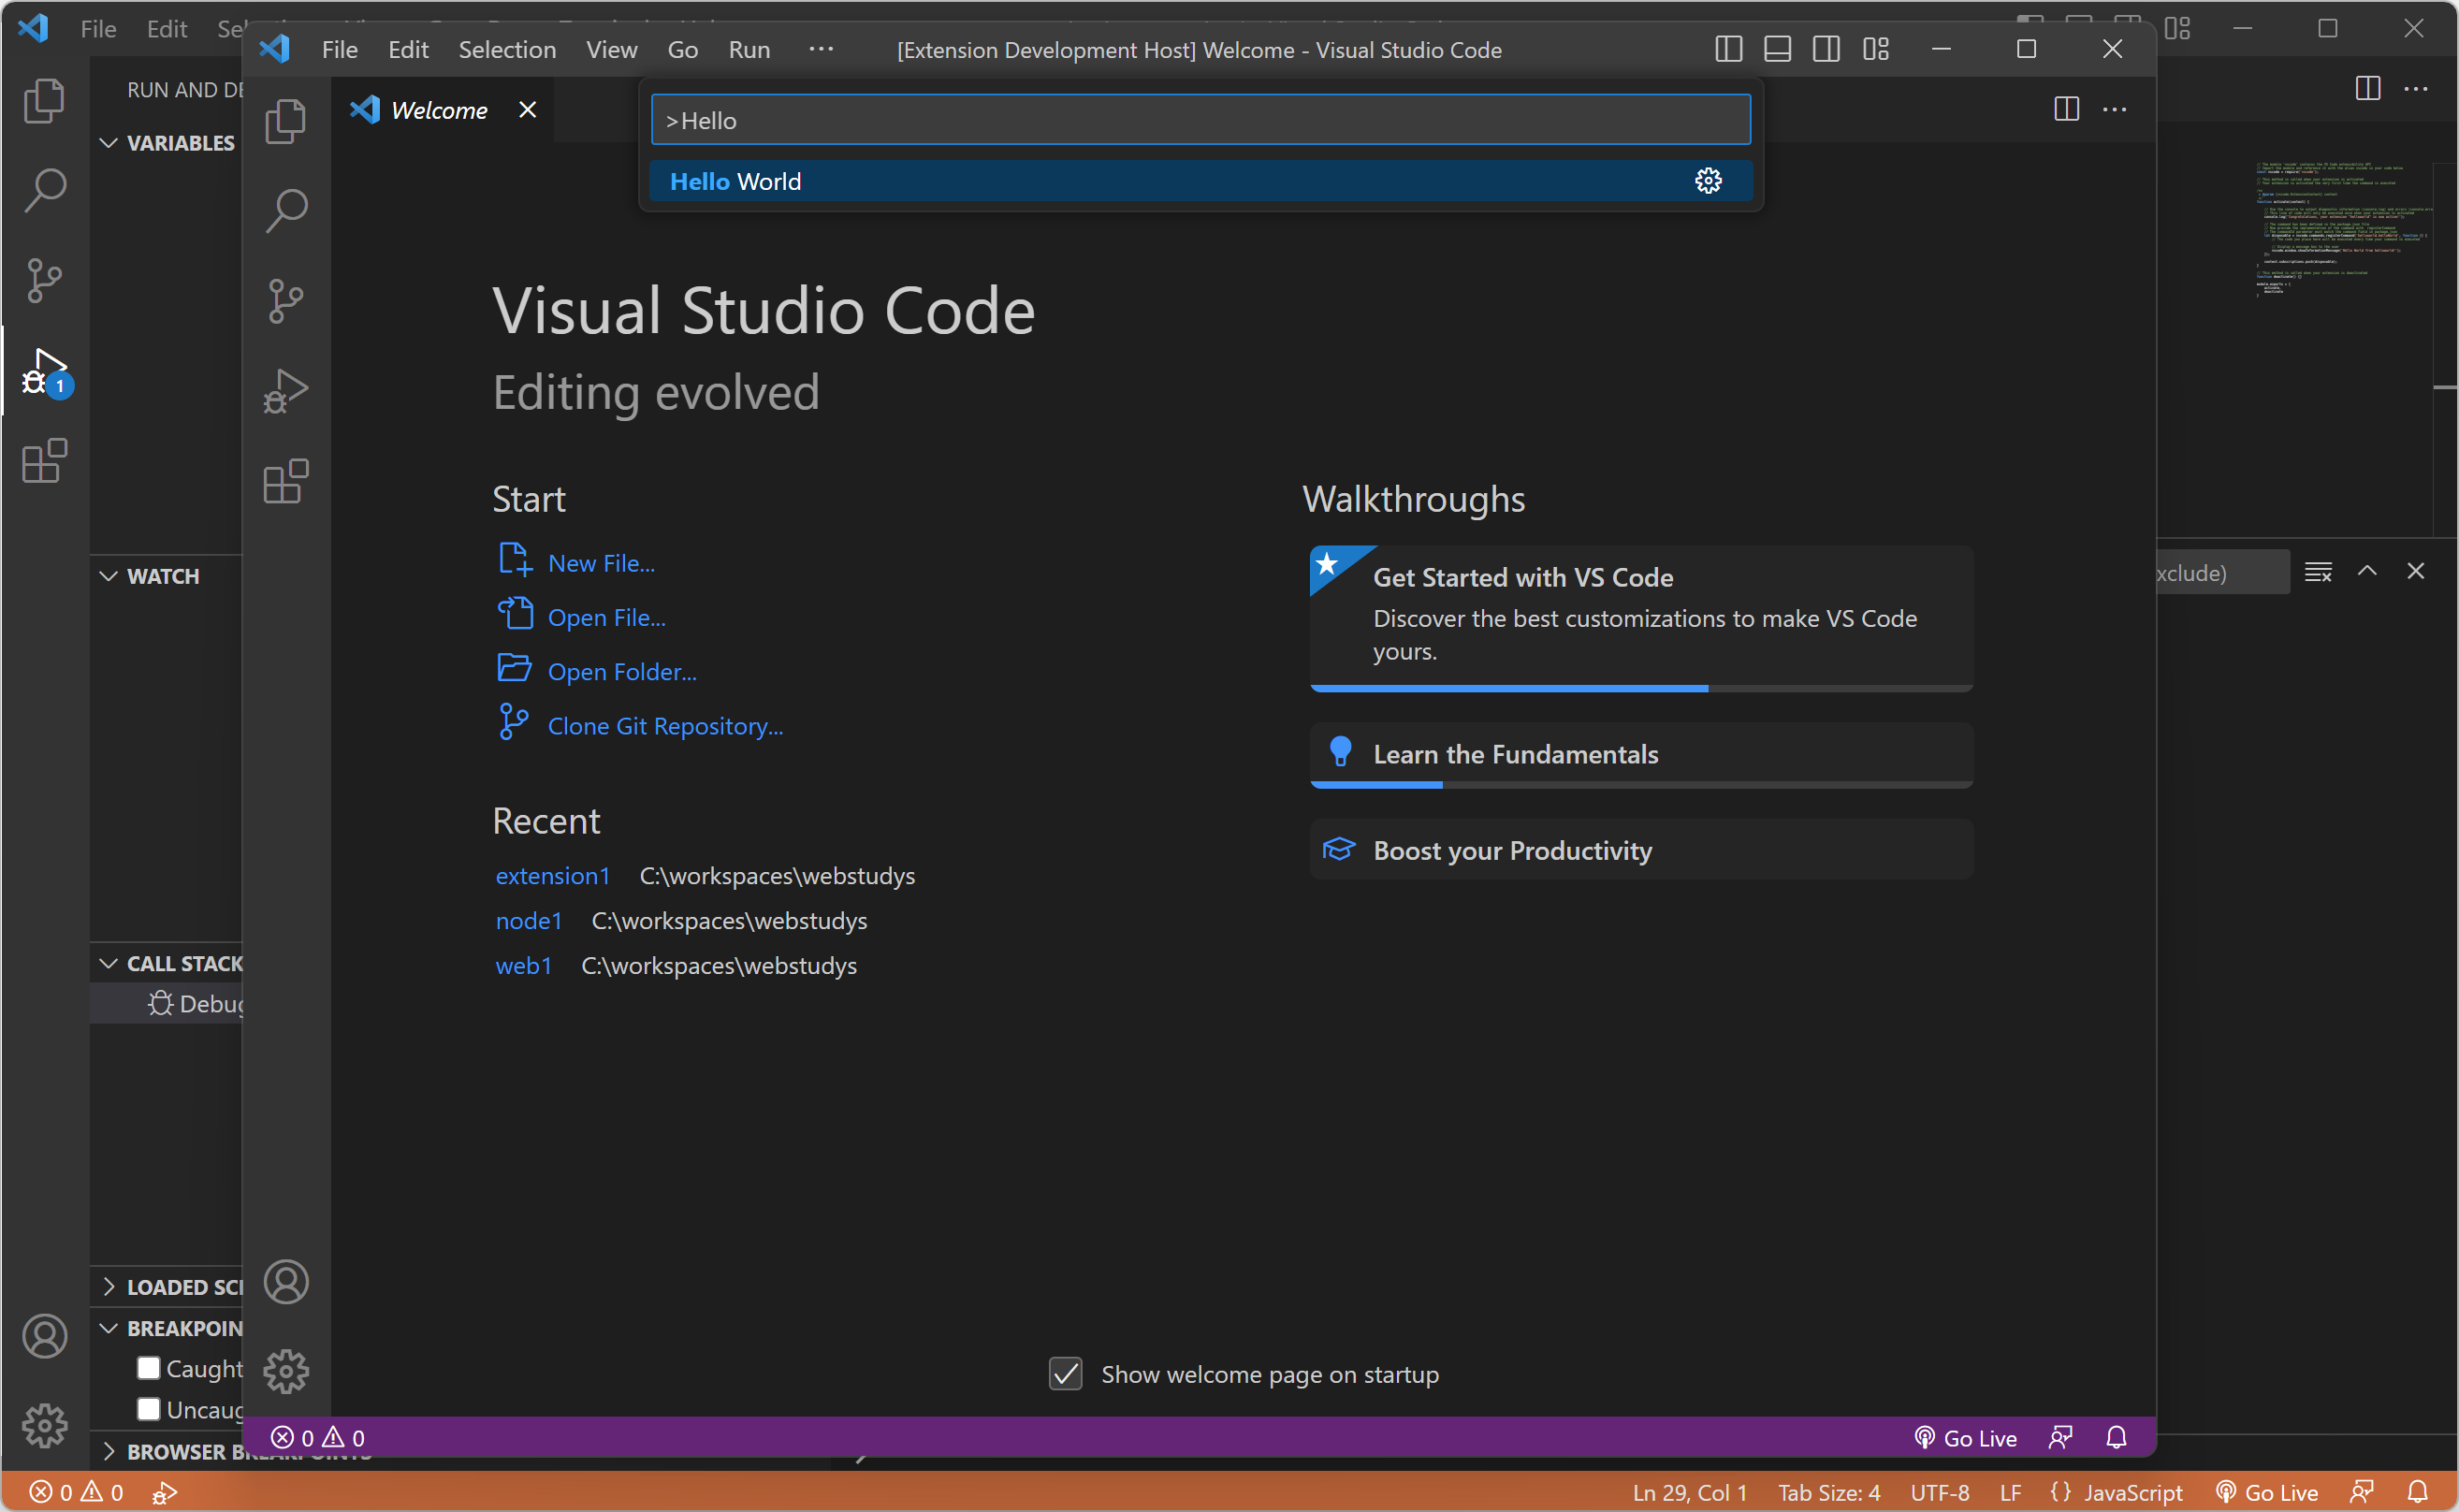Open Manage gear in front window
This screenshot has width=2459, height=1512.
pos(286,1371)
